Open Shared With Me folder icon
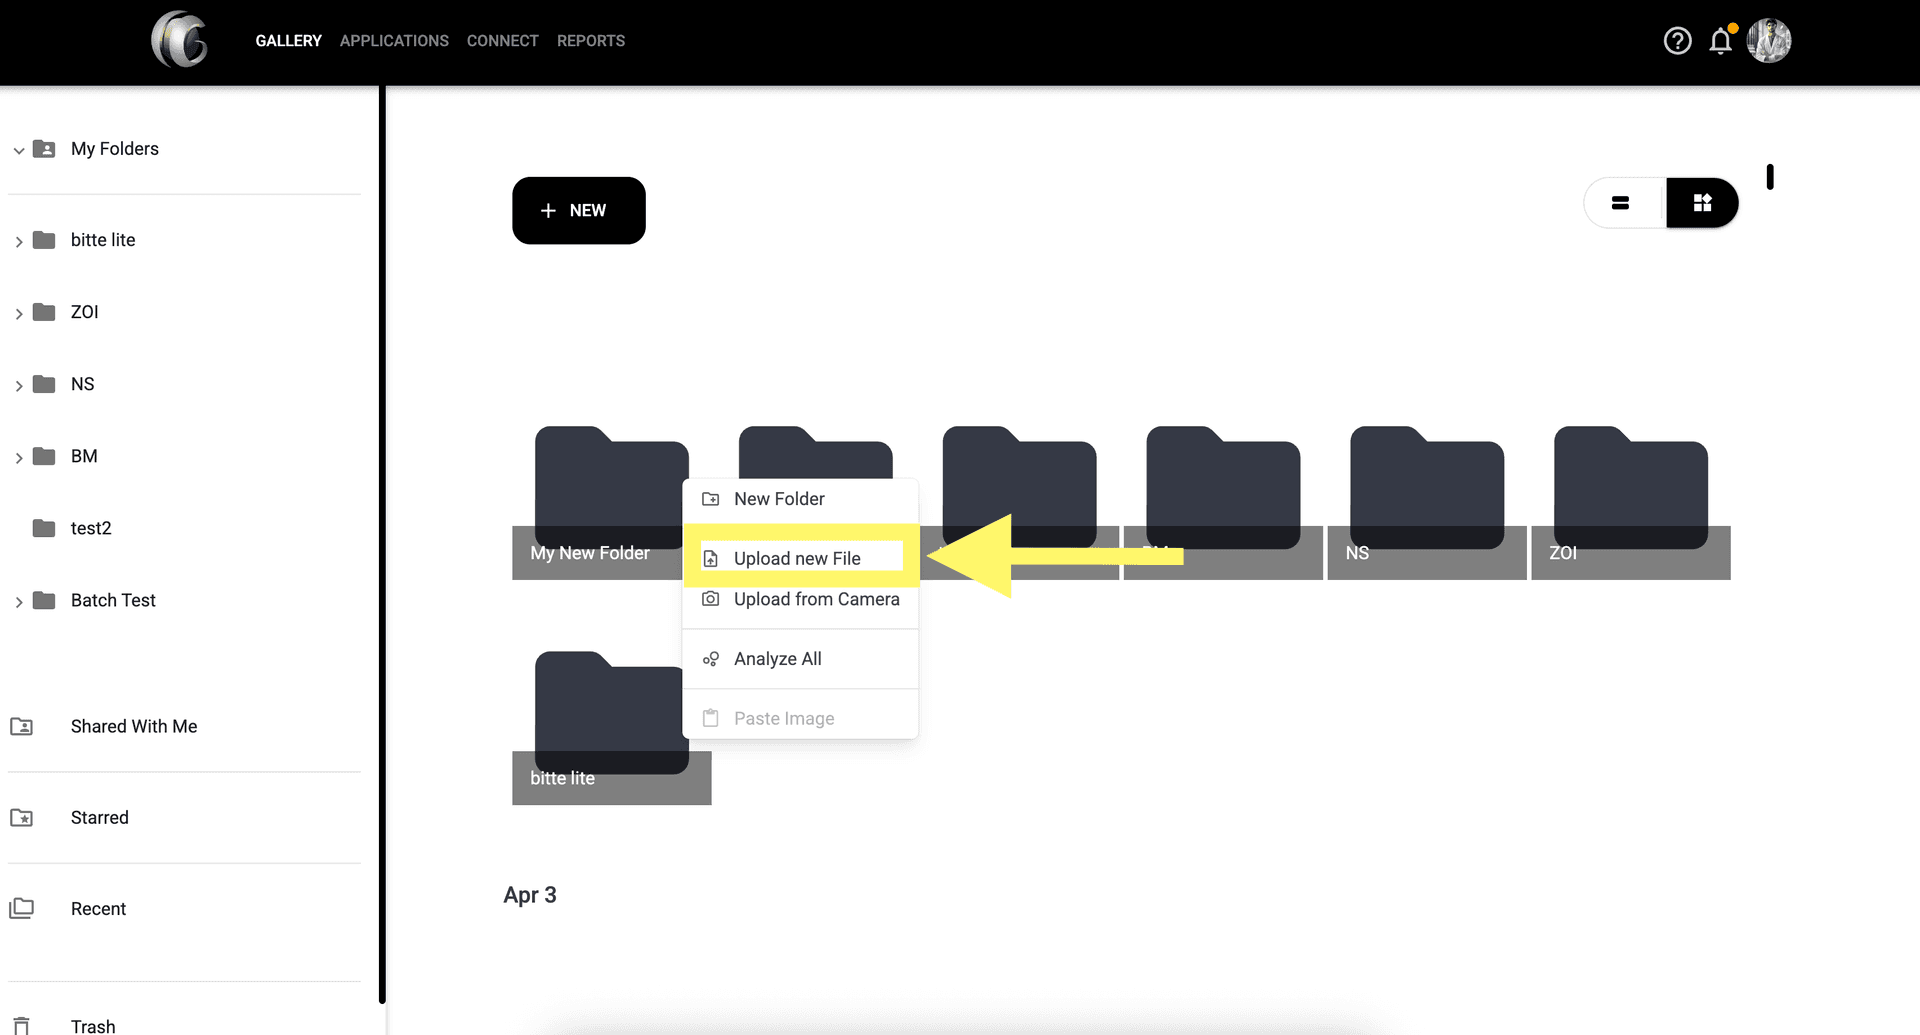This screenshot has width=1920, height=1035. pyautogui.click(x=22, y=726)
